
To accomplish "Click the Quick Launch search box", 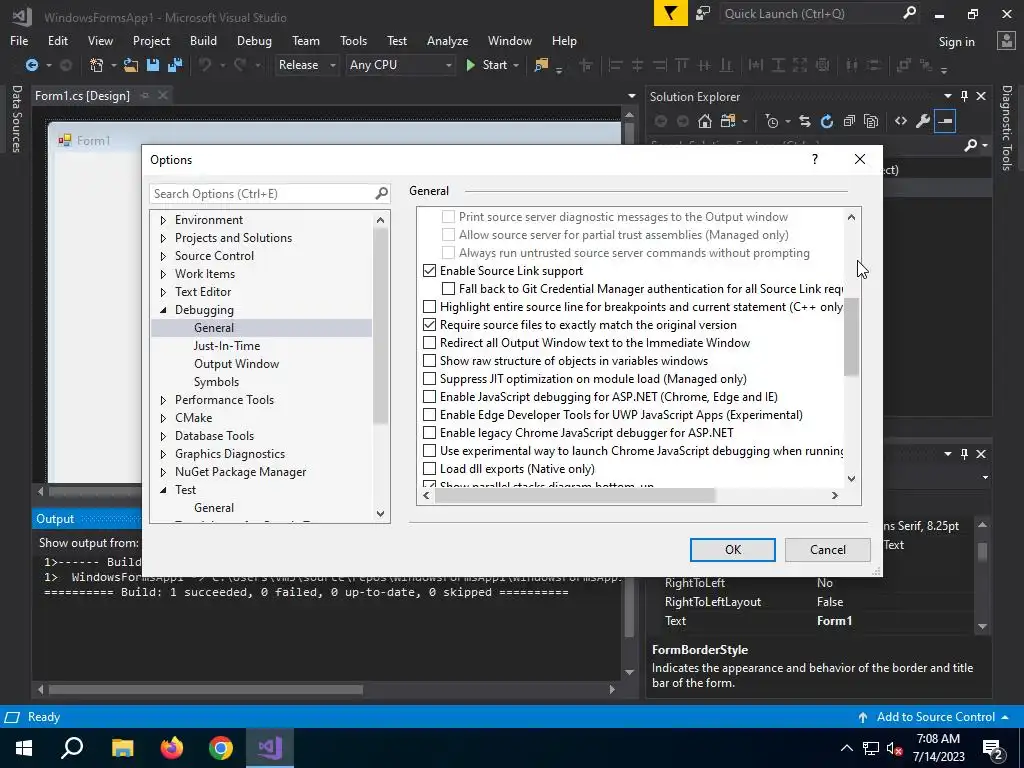I will click(x=810, y=13).
